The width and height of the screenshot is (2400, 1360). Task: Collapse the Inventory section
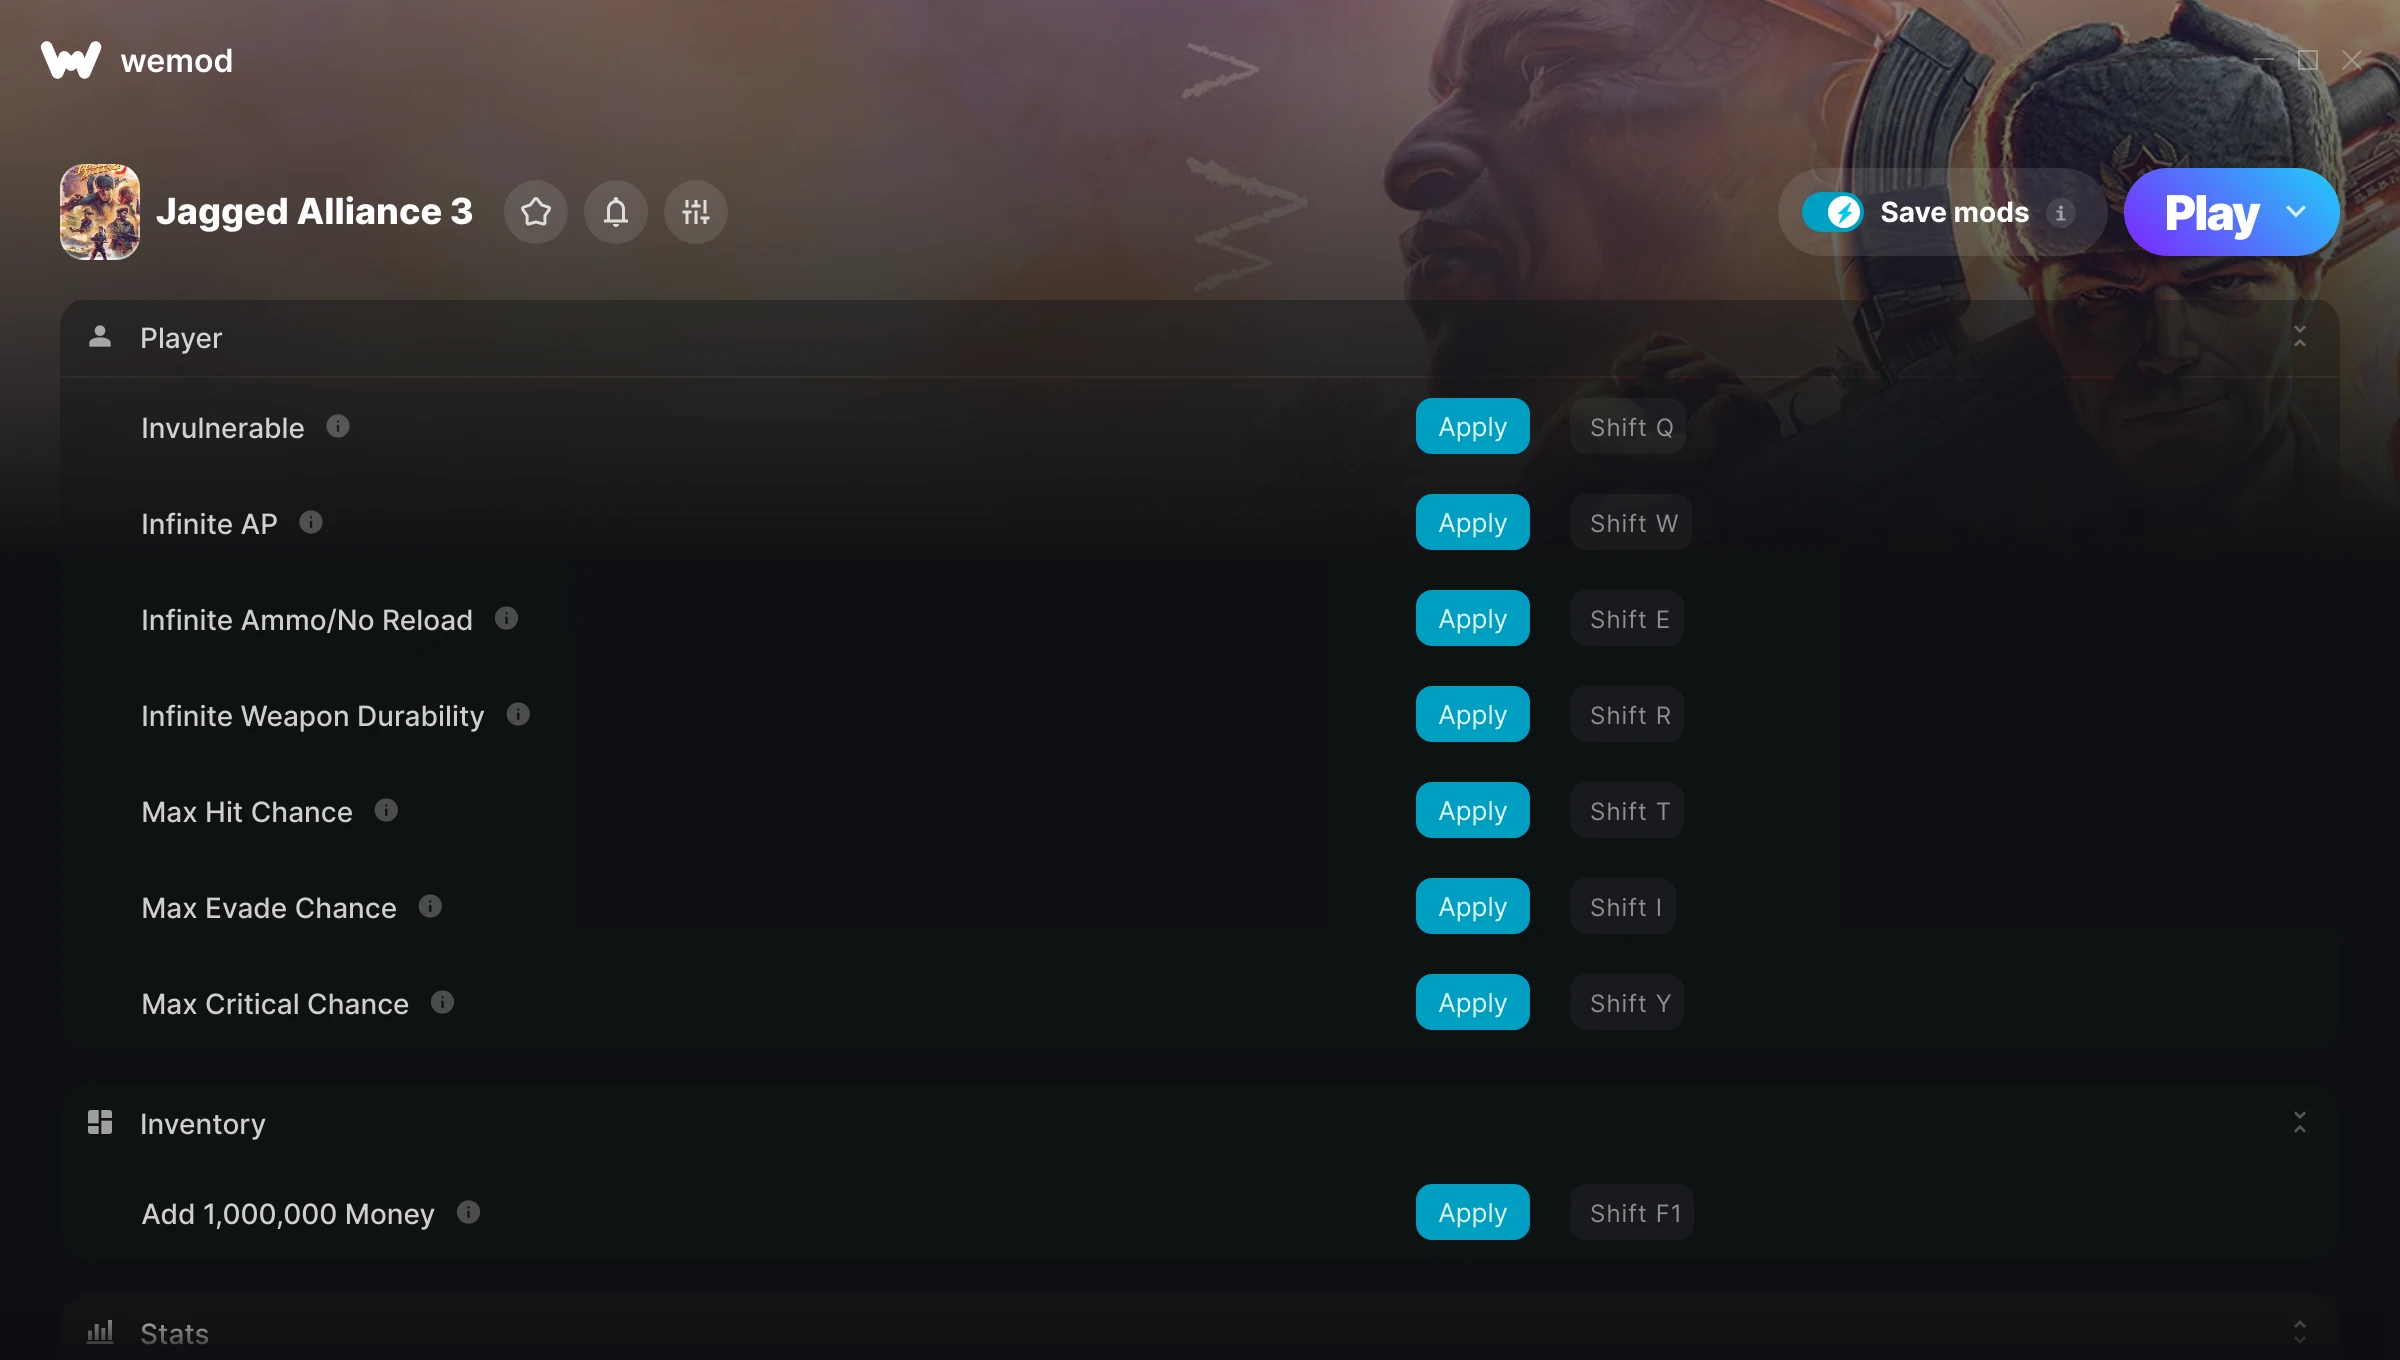tap(2300, 1123)
